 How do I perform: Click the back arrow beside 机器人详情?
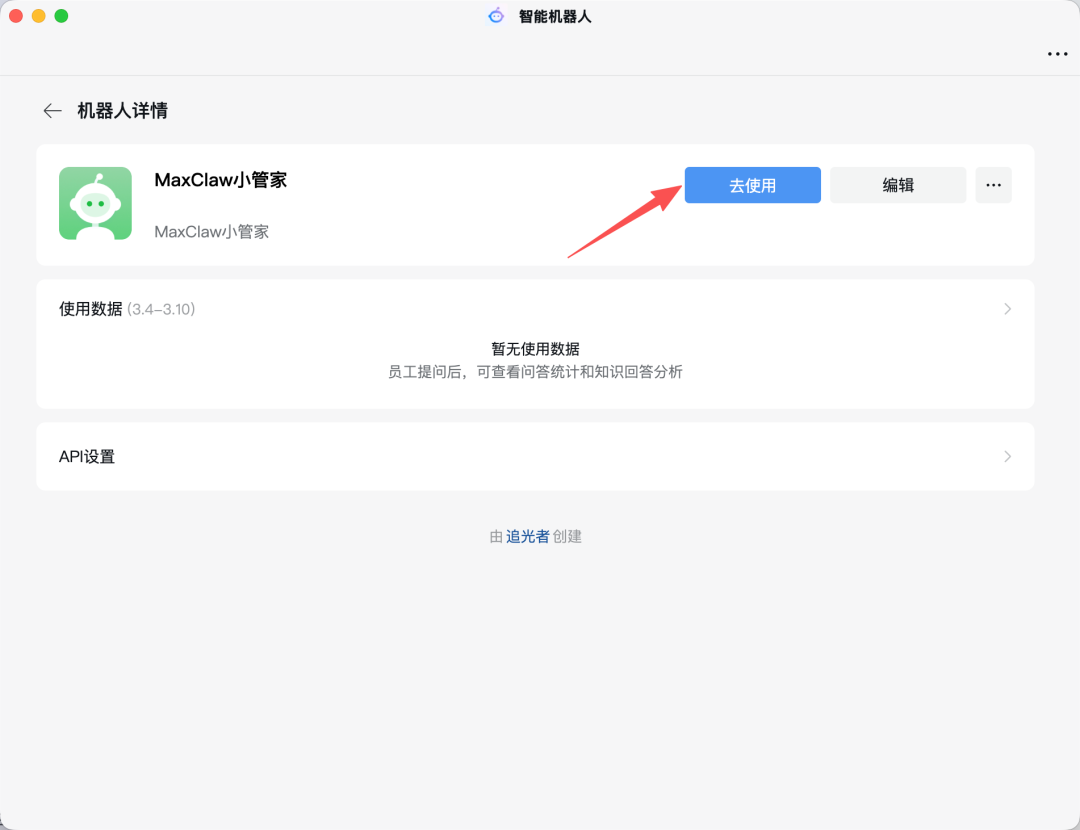pyautogui.click(x=51, y=110)
